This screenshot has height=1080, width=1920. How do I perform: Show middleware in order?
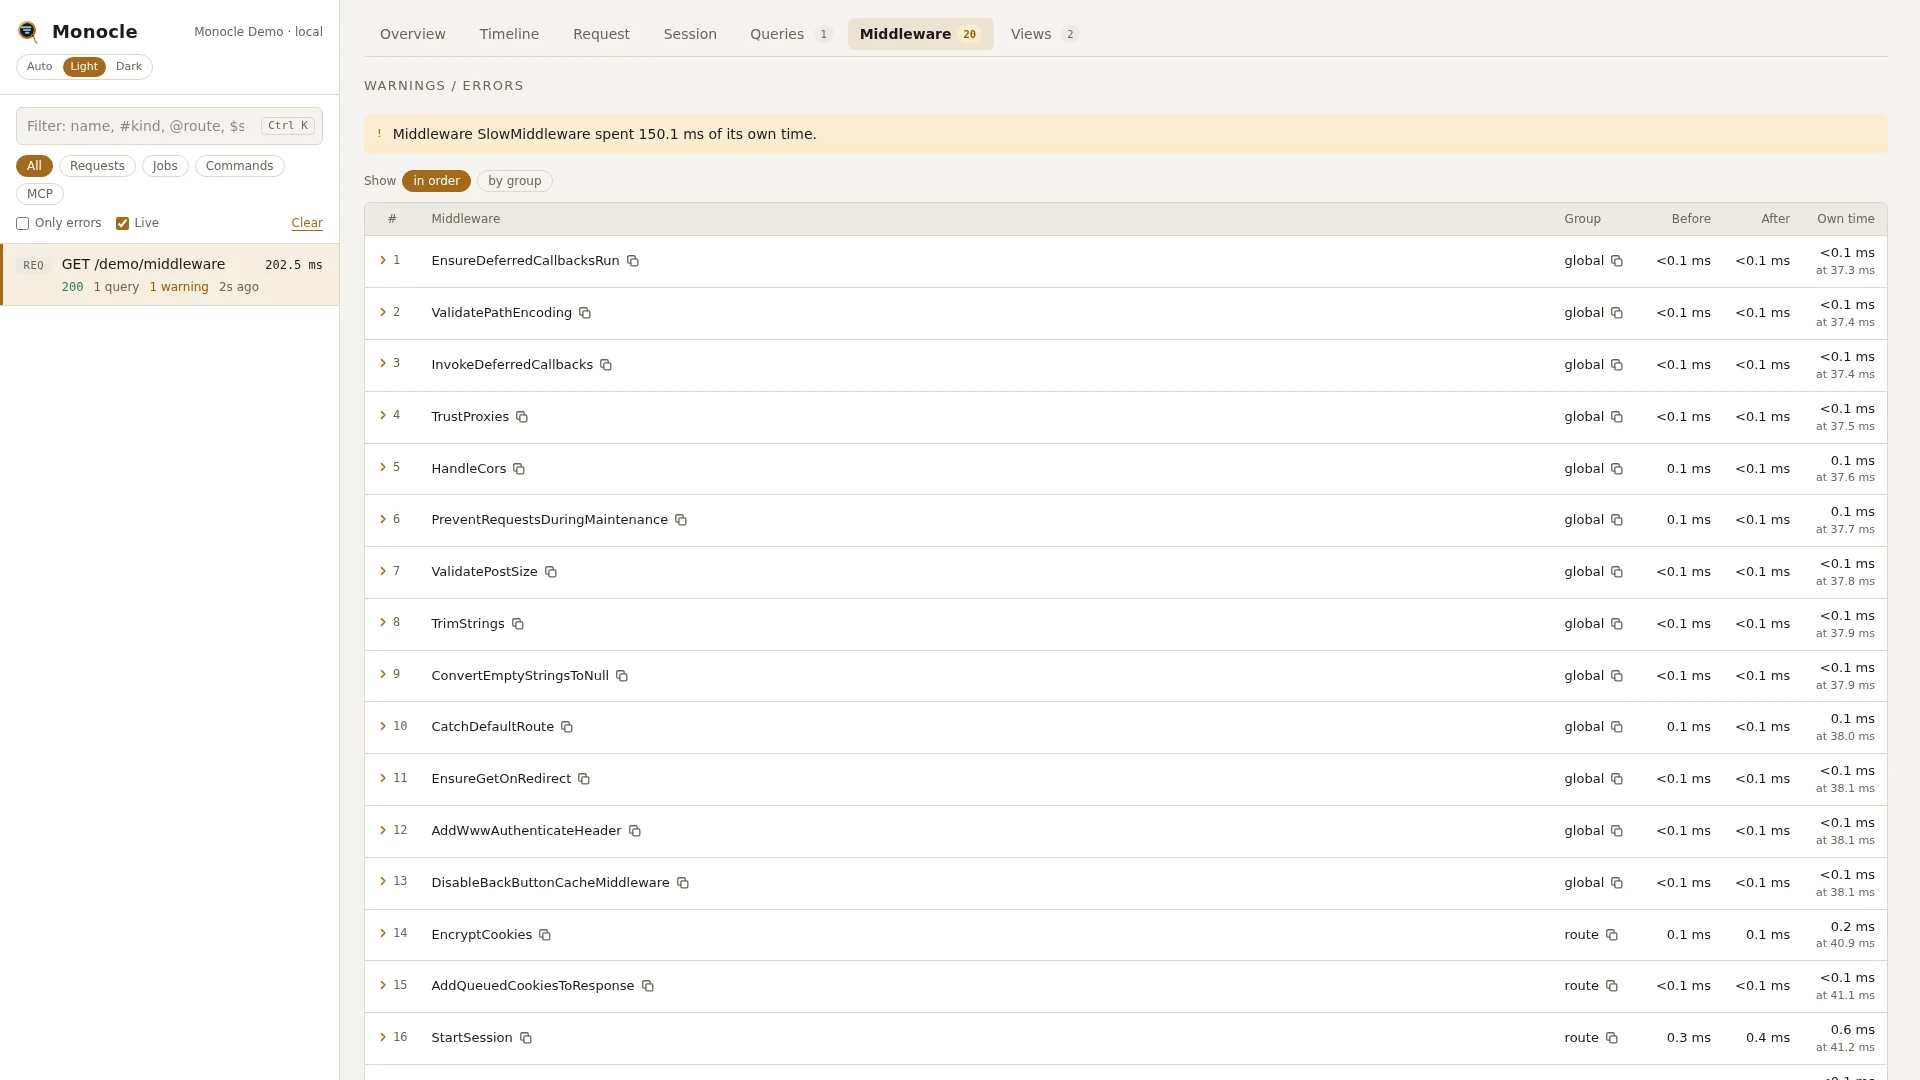(x=436, y=181)
